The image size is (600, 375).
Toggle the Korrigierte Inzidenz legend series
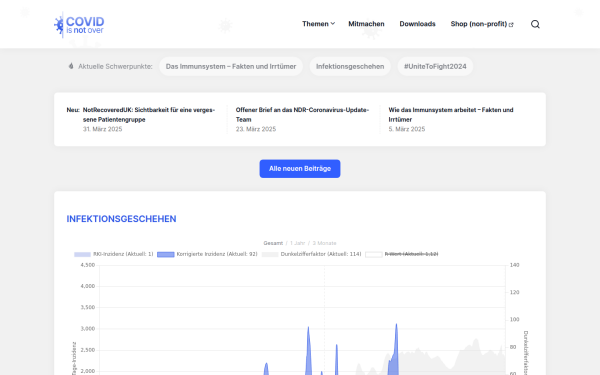point(207,254)
